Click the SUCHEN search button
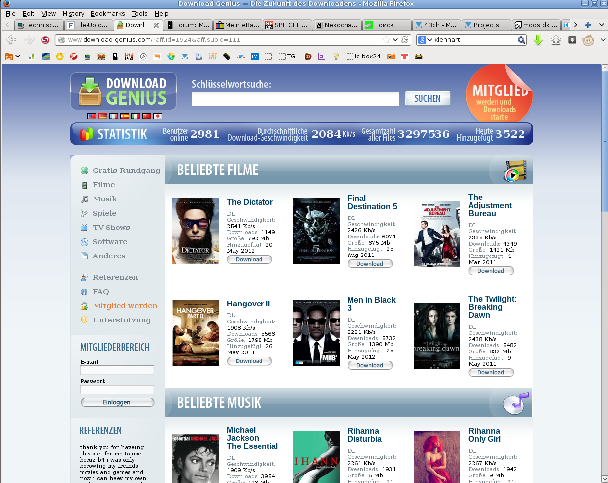This screenshot has width=608, height=483. click(427, 98)
